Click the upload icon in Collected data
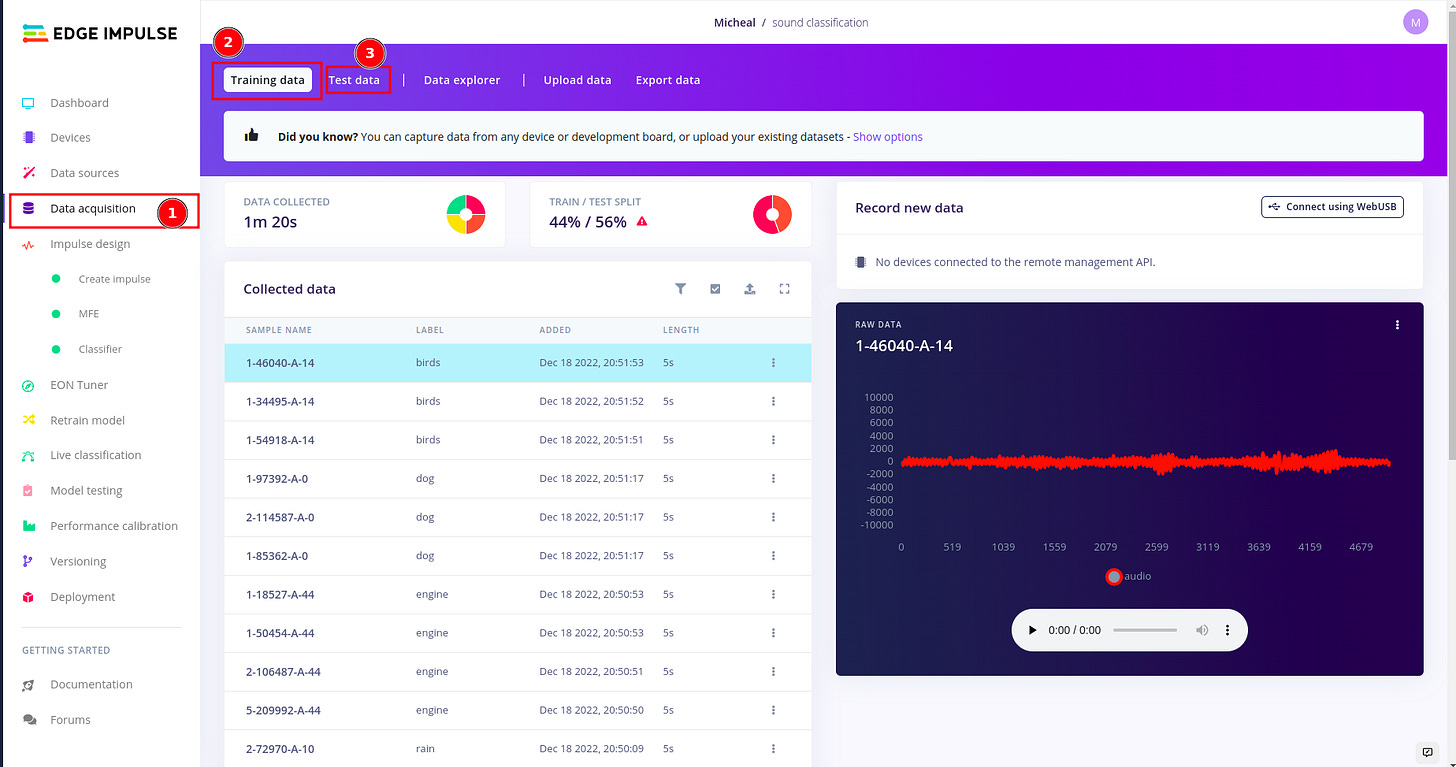This screenshot has height=767, width=1456. coord(750,289)
